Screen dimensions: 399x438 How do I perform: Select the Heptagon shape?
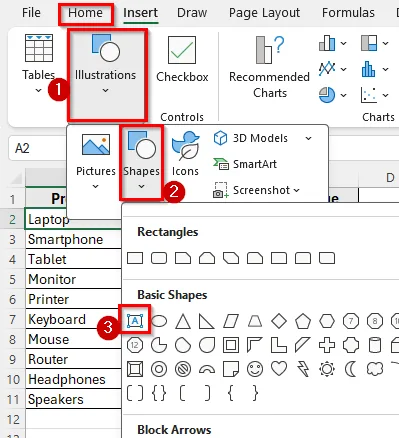tap(351, 321)
